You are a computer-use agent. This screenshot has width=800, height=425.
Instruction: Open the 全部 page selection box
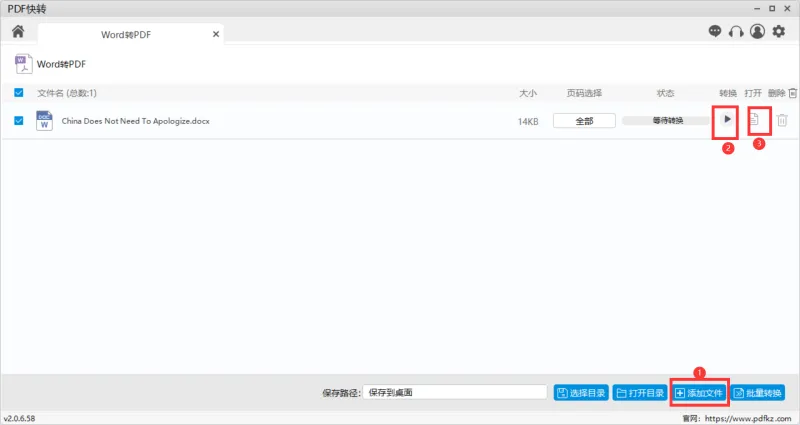coord(584,121)
